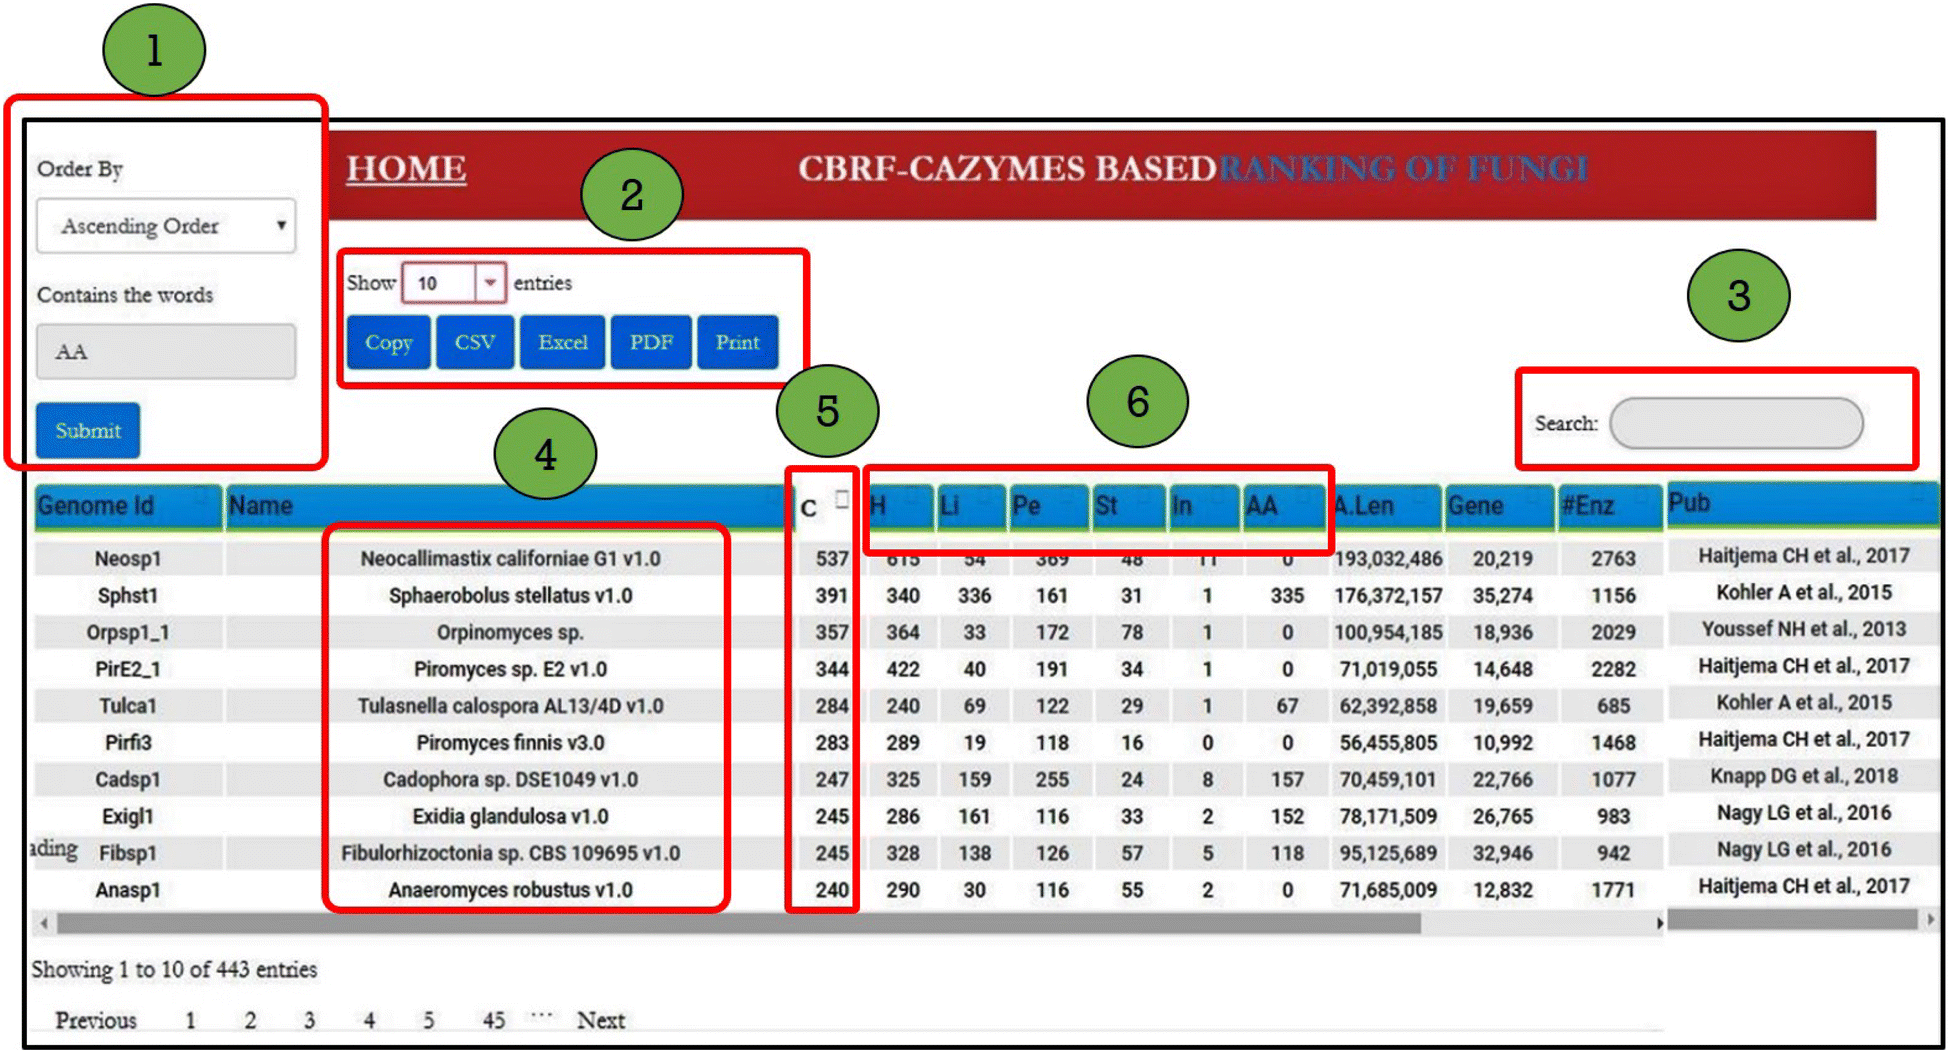Open the Ascending Order dropdown
The image size is (1949, 1053).
[x=166, y=226]
